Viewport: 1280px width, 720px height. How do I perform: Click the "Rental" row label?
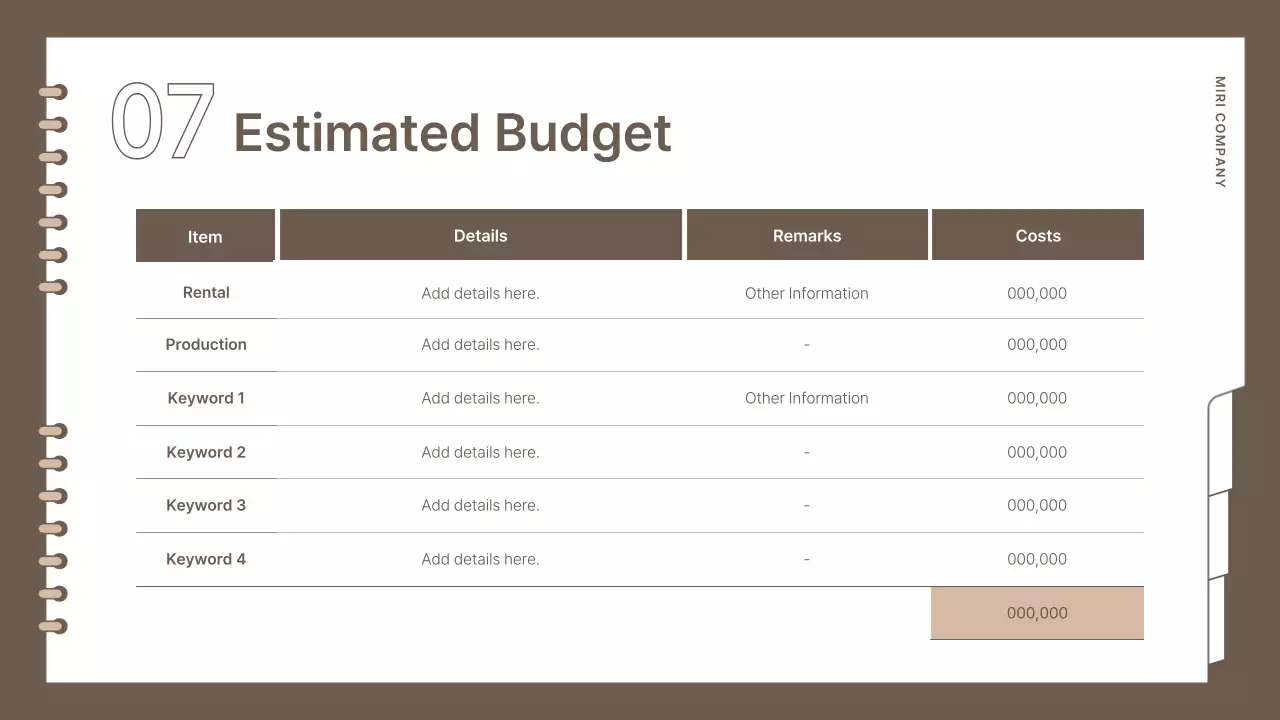(206, 293)
